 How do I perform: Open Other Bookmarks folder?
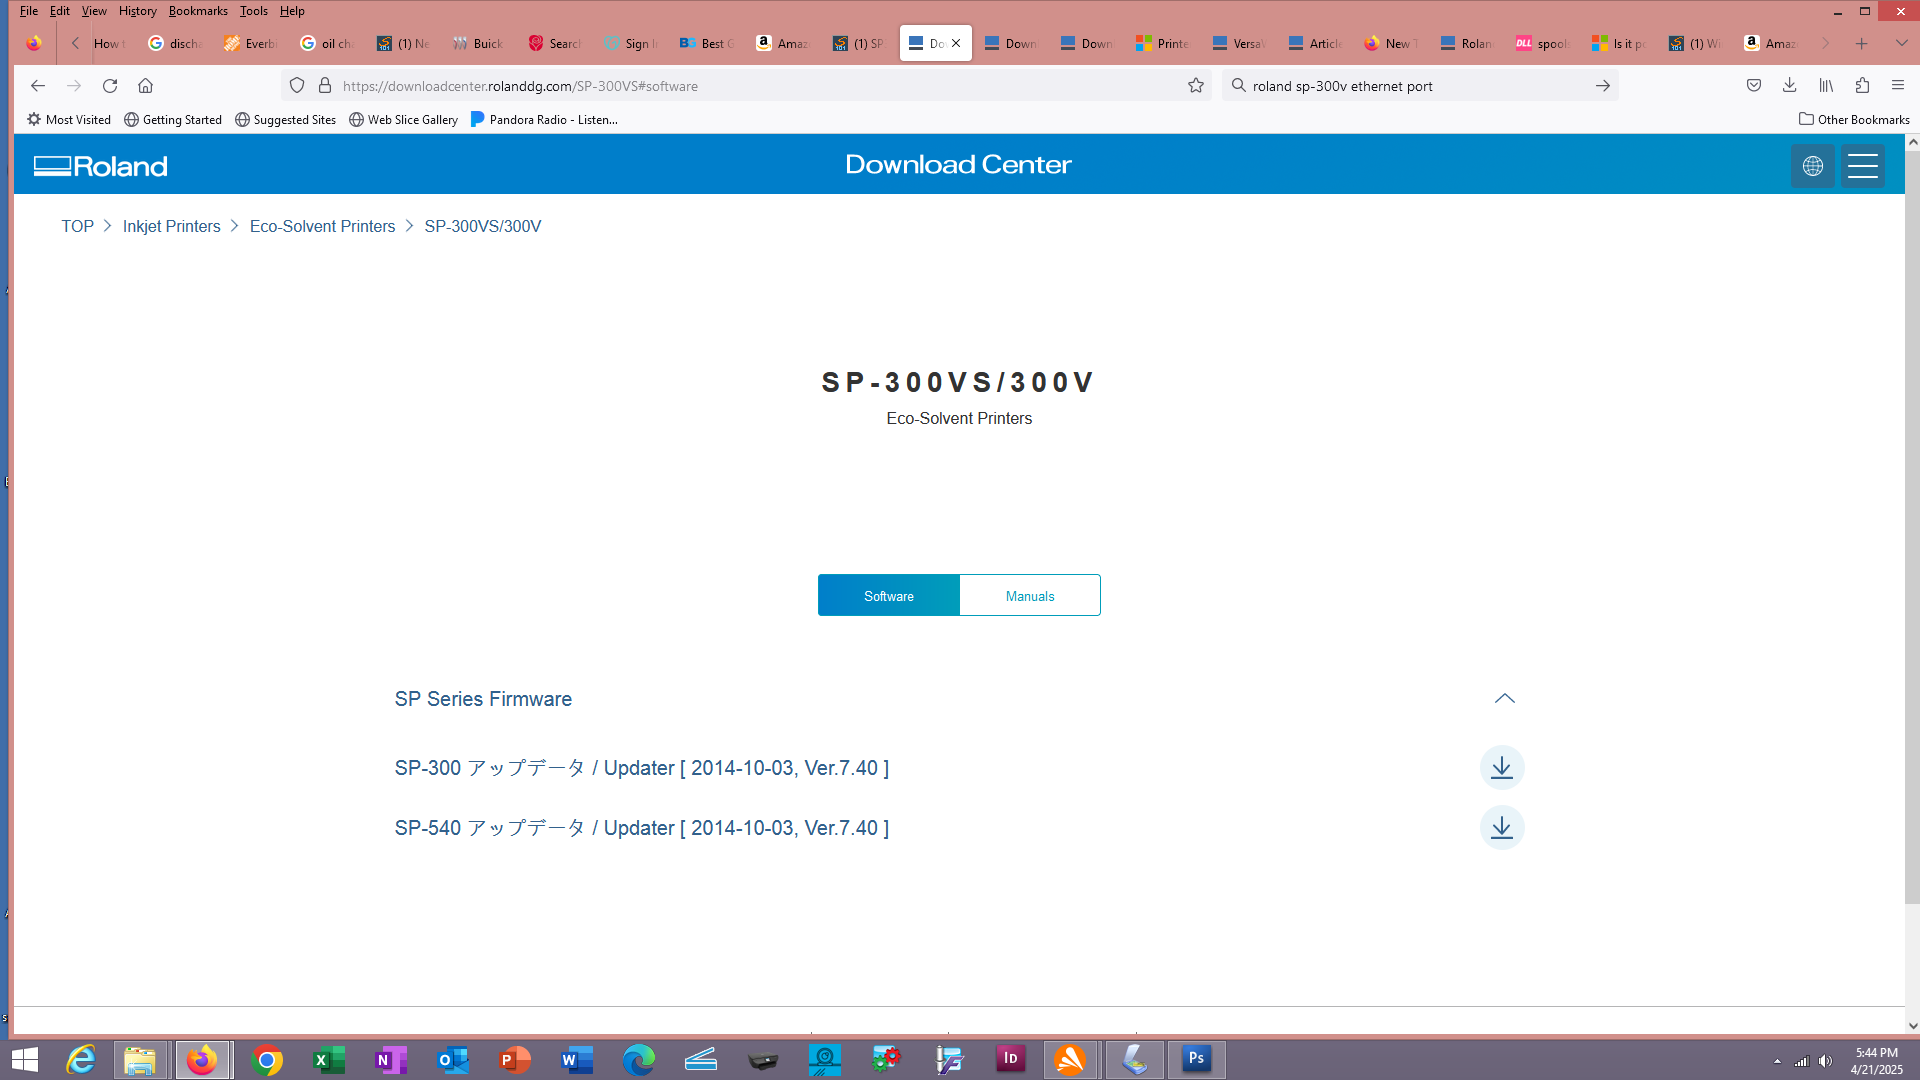coord(1854,120)
